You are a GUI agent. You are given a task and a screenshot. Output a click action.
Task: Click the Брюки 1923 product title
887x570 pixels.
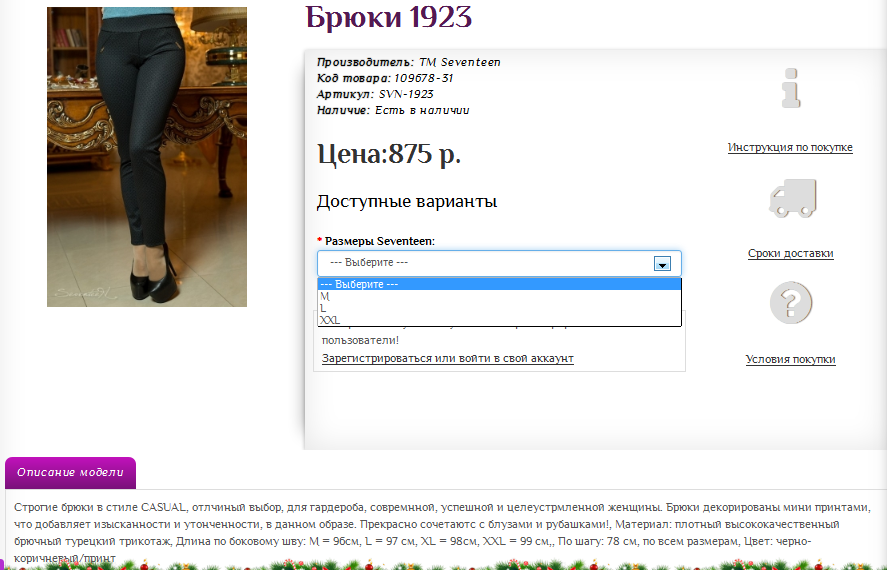point(388,17)
